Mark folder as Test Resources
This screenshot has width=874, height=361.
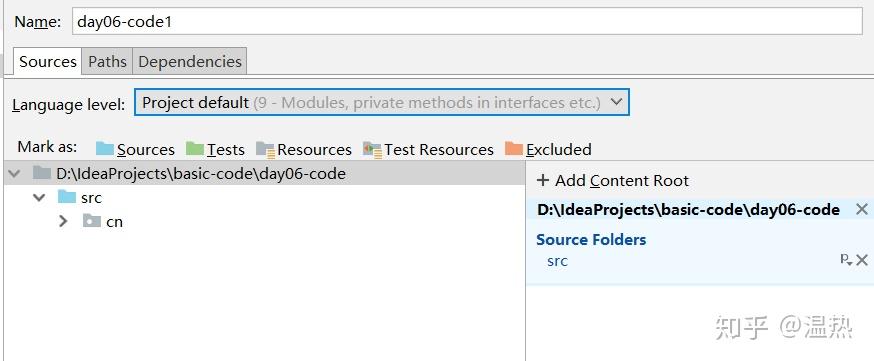tap(428, 149)
